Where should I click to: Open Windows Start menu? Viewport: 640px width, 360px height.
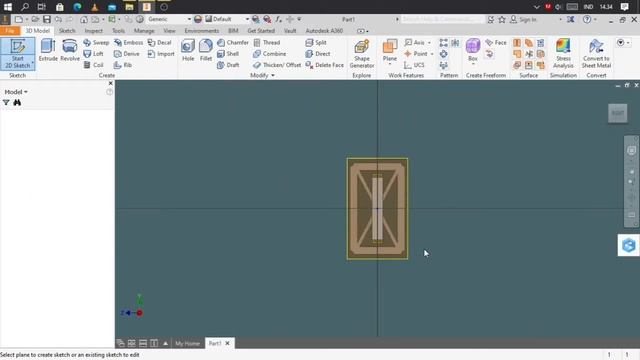[x=8, y=7]
